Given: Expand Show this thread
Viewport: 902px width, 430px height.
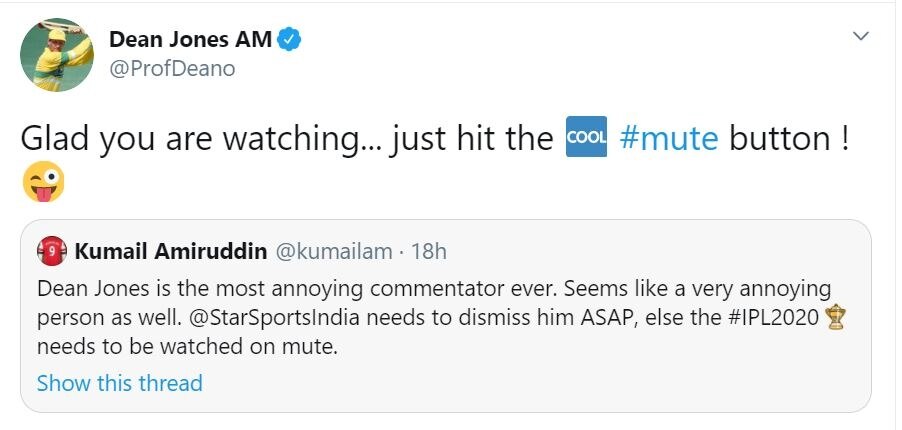Looking at the screenshot, I should point(119,383).
